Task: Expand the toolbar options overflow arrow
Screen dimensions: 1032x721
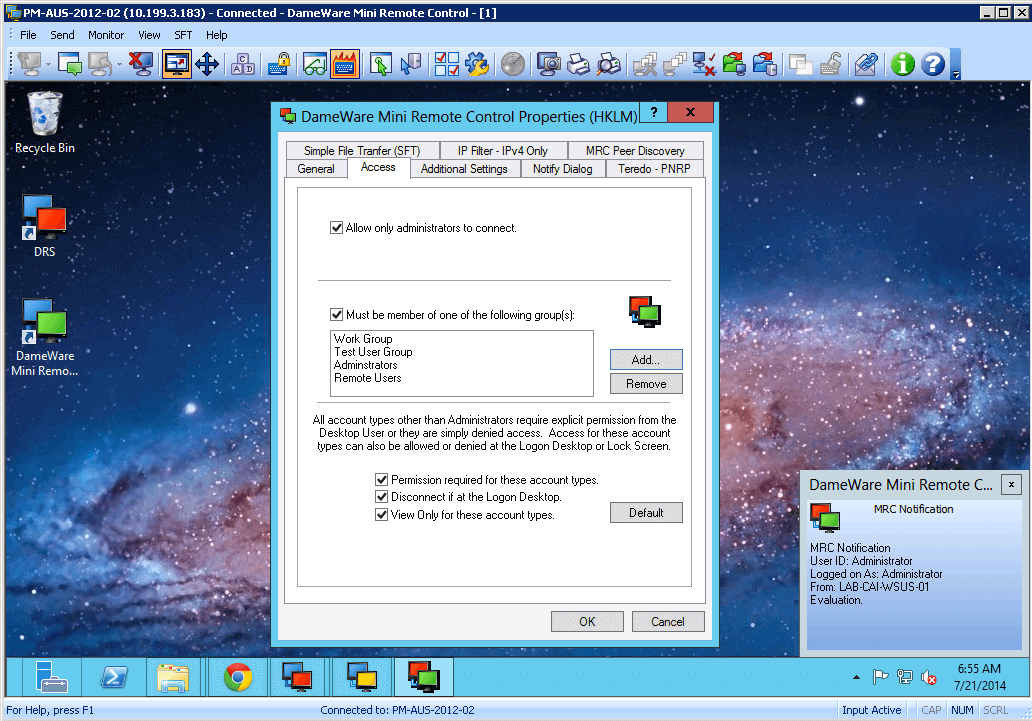Action: pos(956,75)
